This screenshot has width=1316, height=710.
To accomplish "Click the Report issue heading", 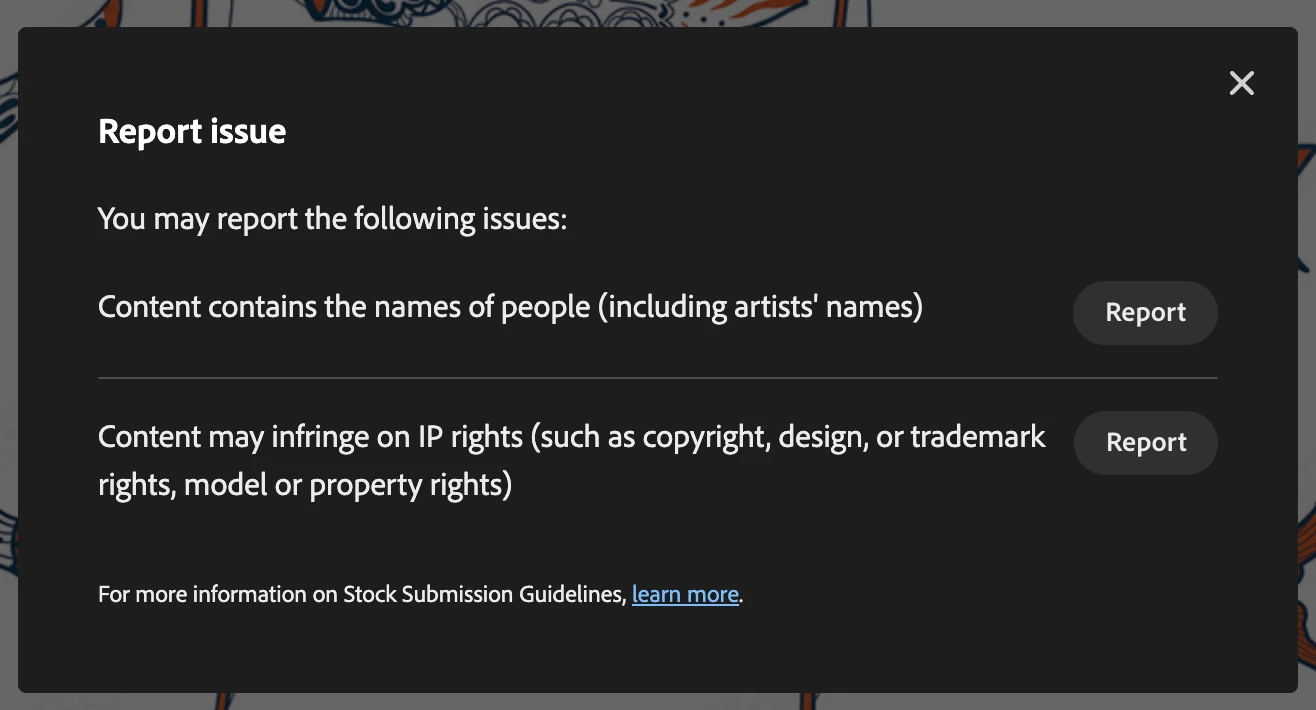I will pyautogui.click(x=192, y=131).
